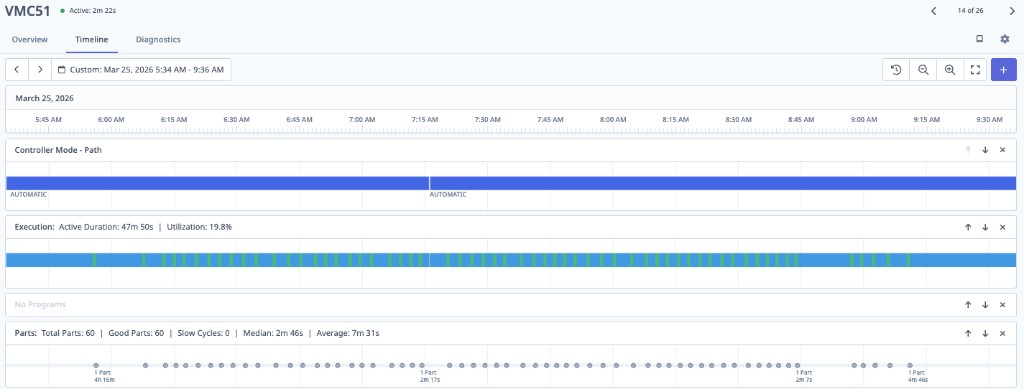
Task: Open custom date range picker
Action: (x=141, y=70)
